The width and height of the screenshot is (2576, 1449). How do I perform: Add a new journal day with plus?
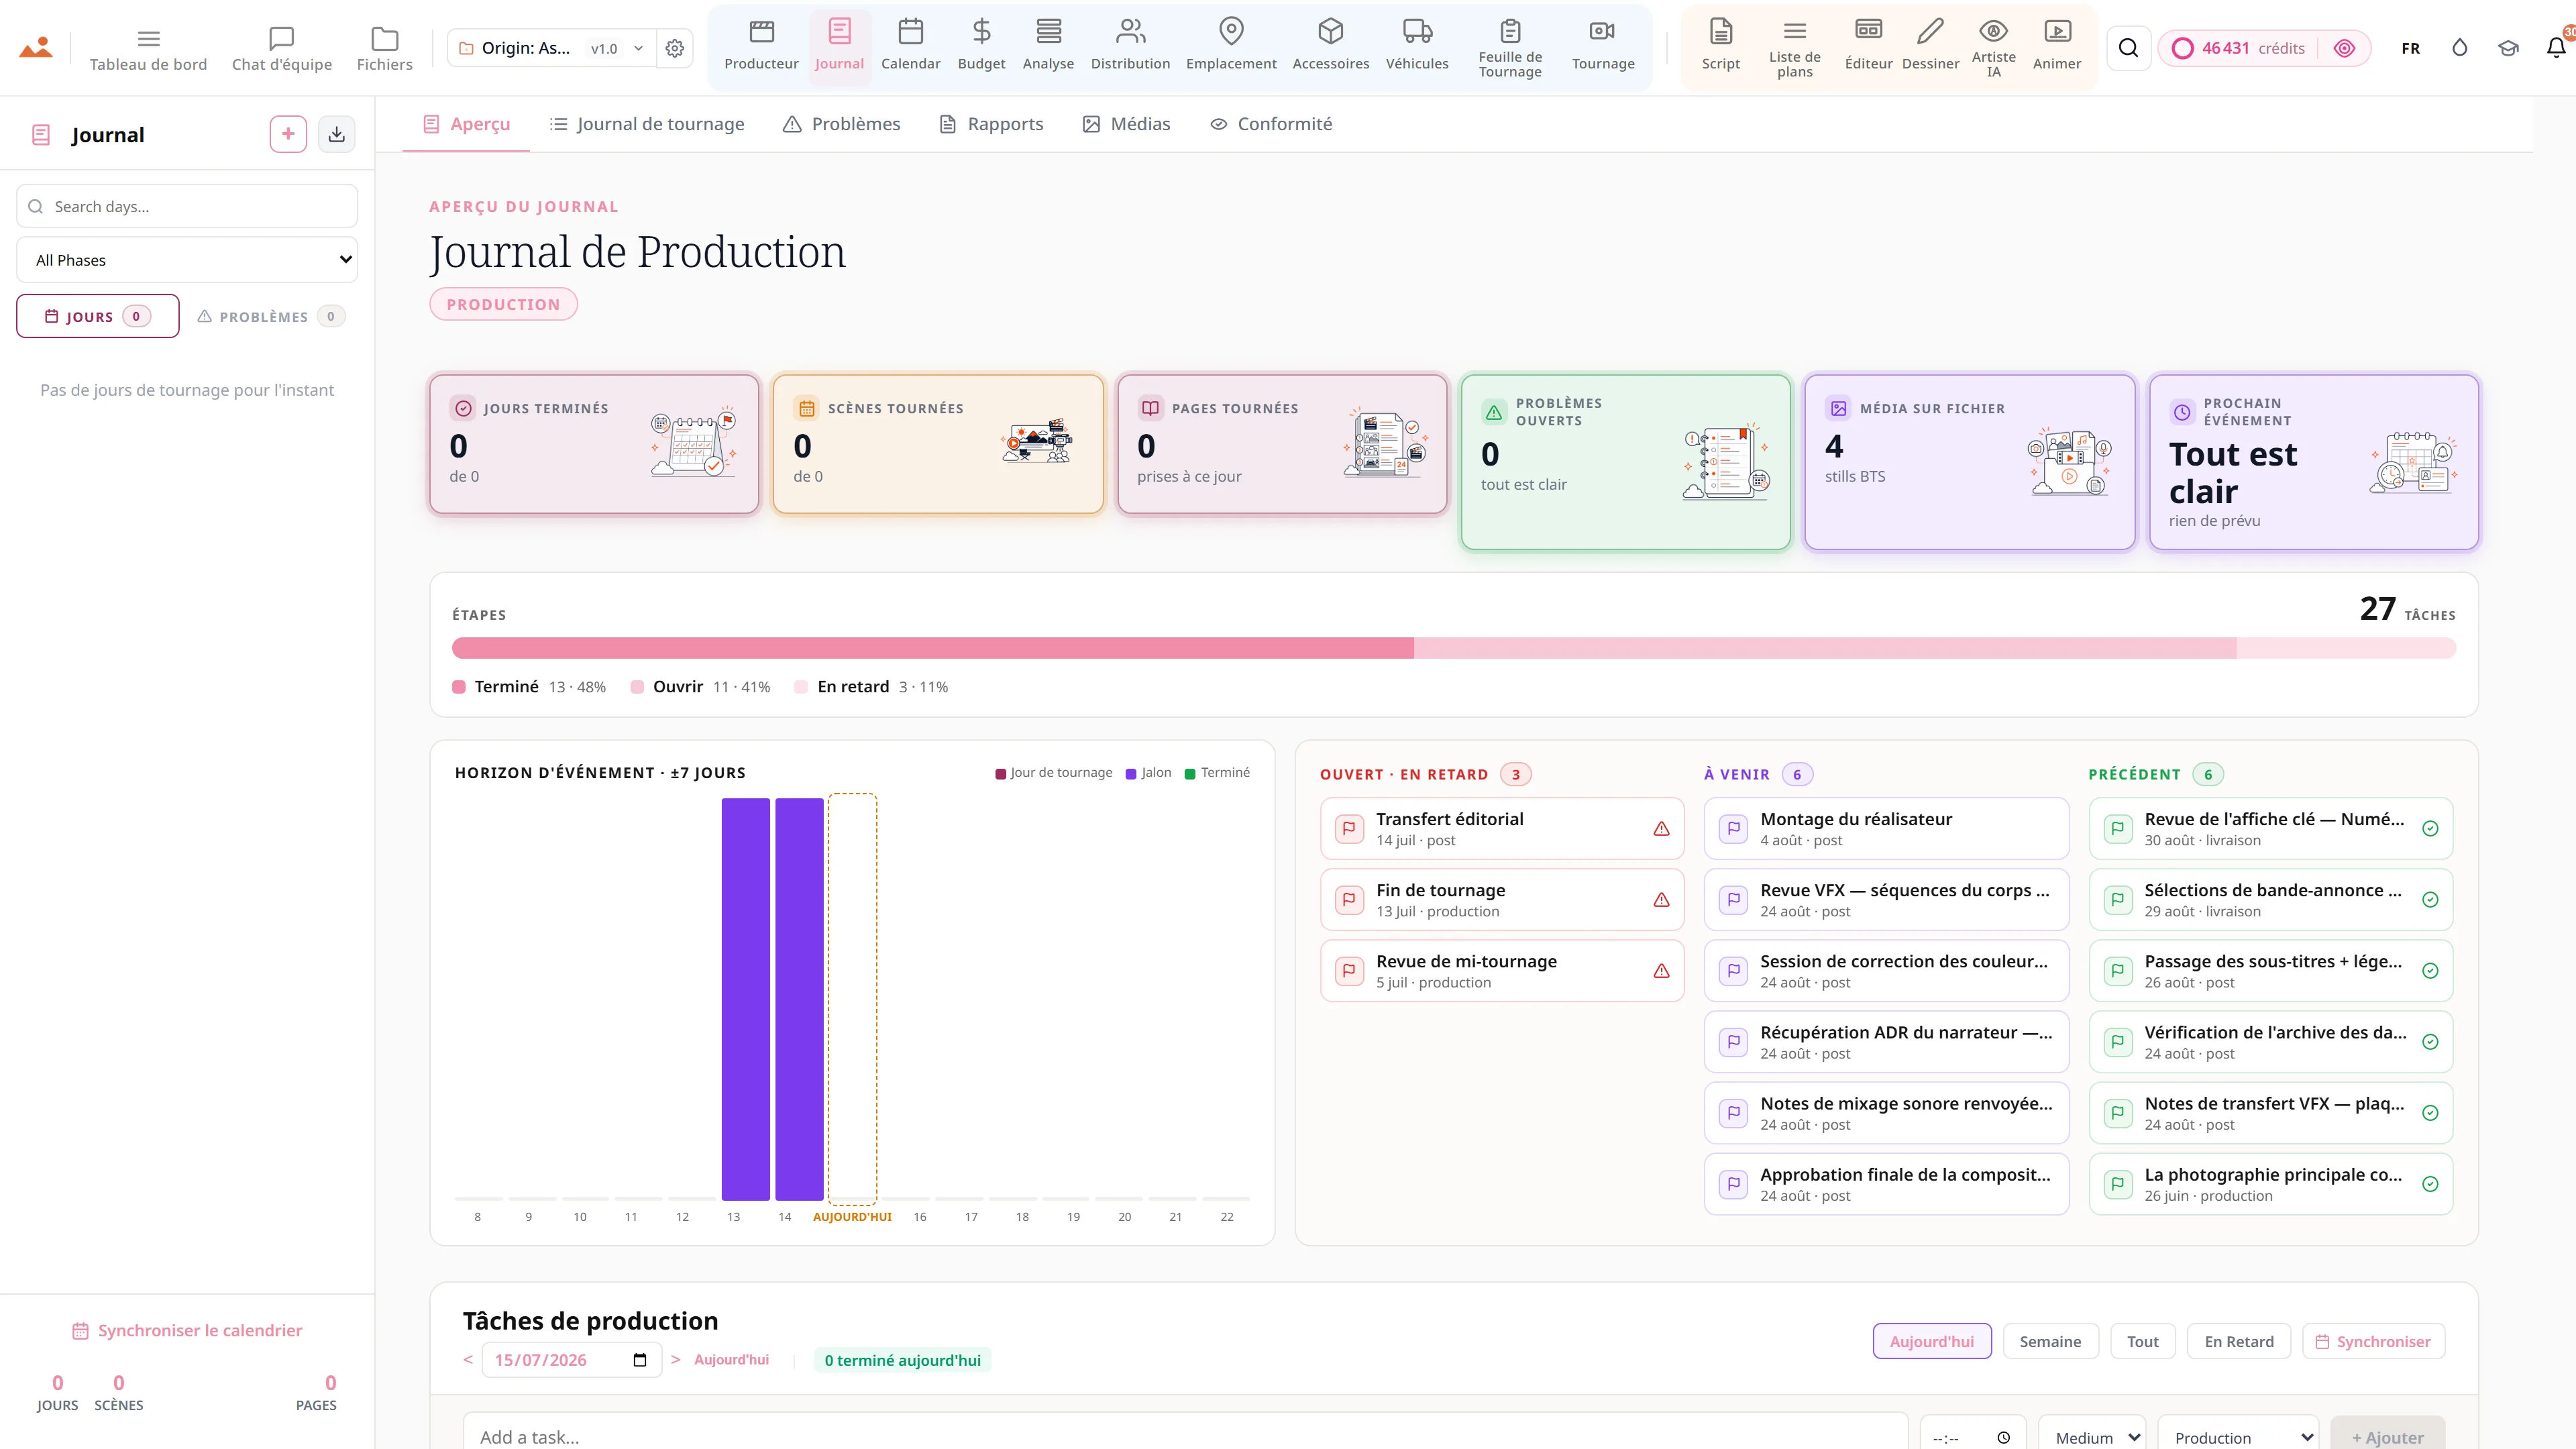click(x=288, y=134)
